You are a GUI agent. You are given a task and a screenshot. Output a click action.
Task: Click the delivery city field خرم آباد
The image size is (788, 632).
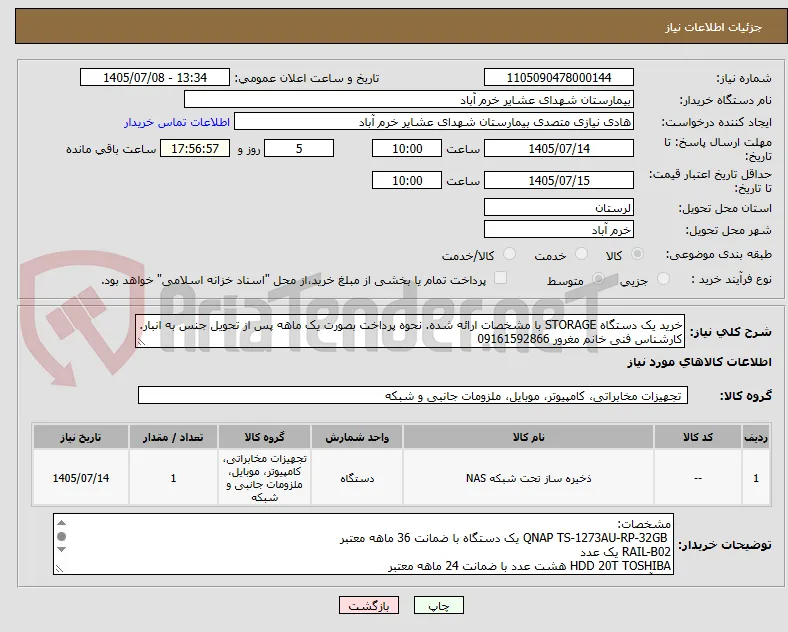pos(559,229)
